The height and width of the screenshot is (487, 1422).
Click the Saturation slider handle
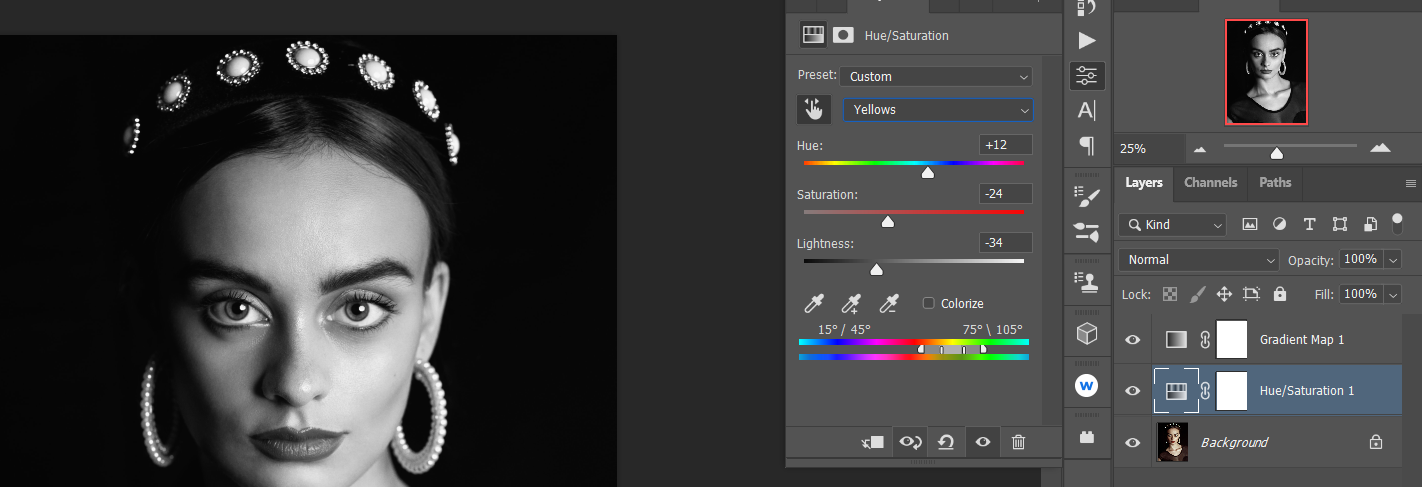click(x=887, y=222)
